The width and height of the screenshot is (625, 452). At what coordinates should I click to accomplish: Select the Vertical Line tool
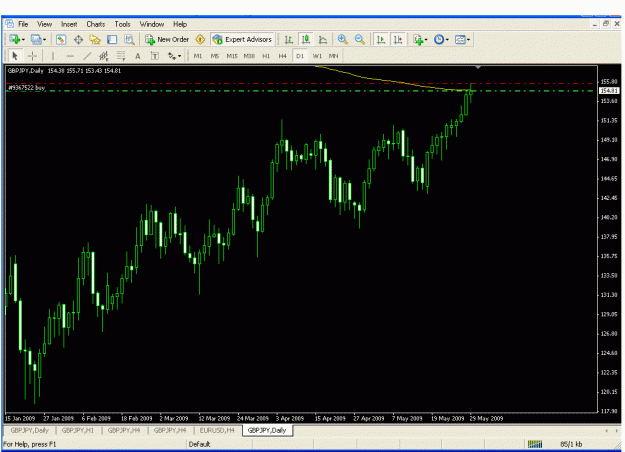tap(53, 56)
